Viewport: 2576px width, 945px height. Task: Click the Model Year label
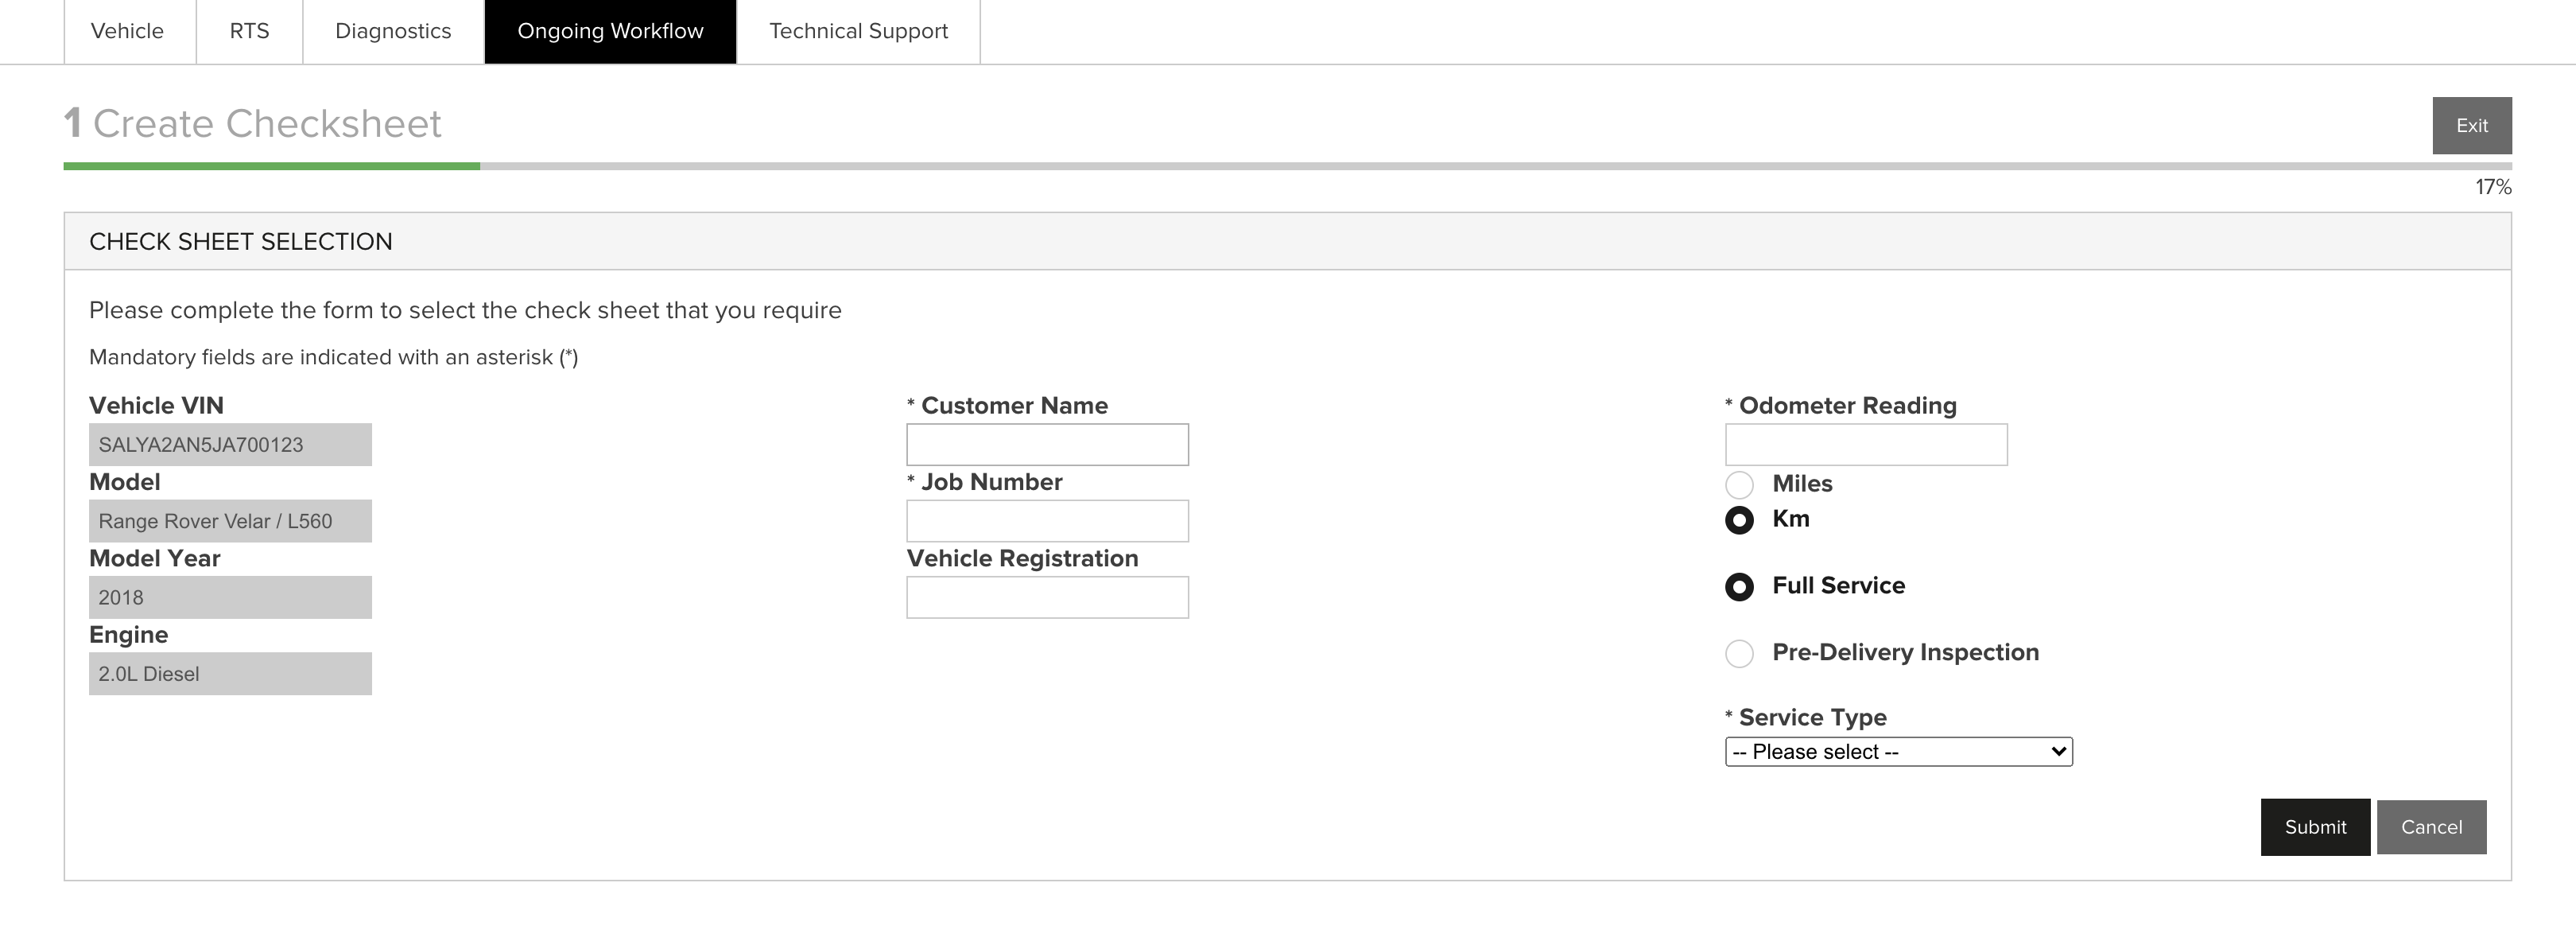click(x=154, y=558)
